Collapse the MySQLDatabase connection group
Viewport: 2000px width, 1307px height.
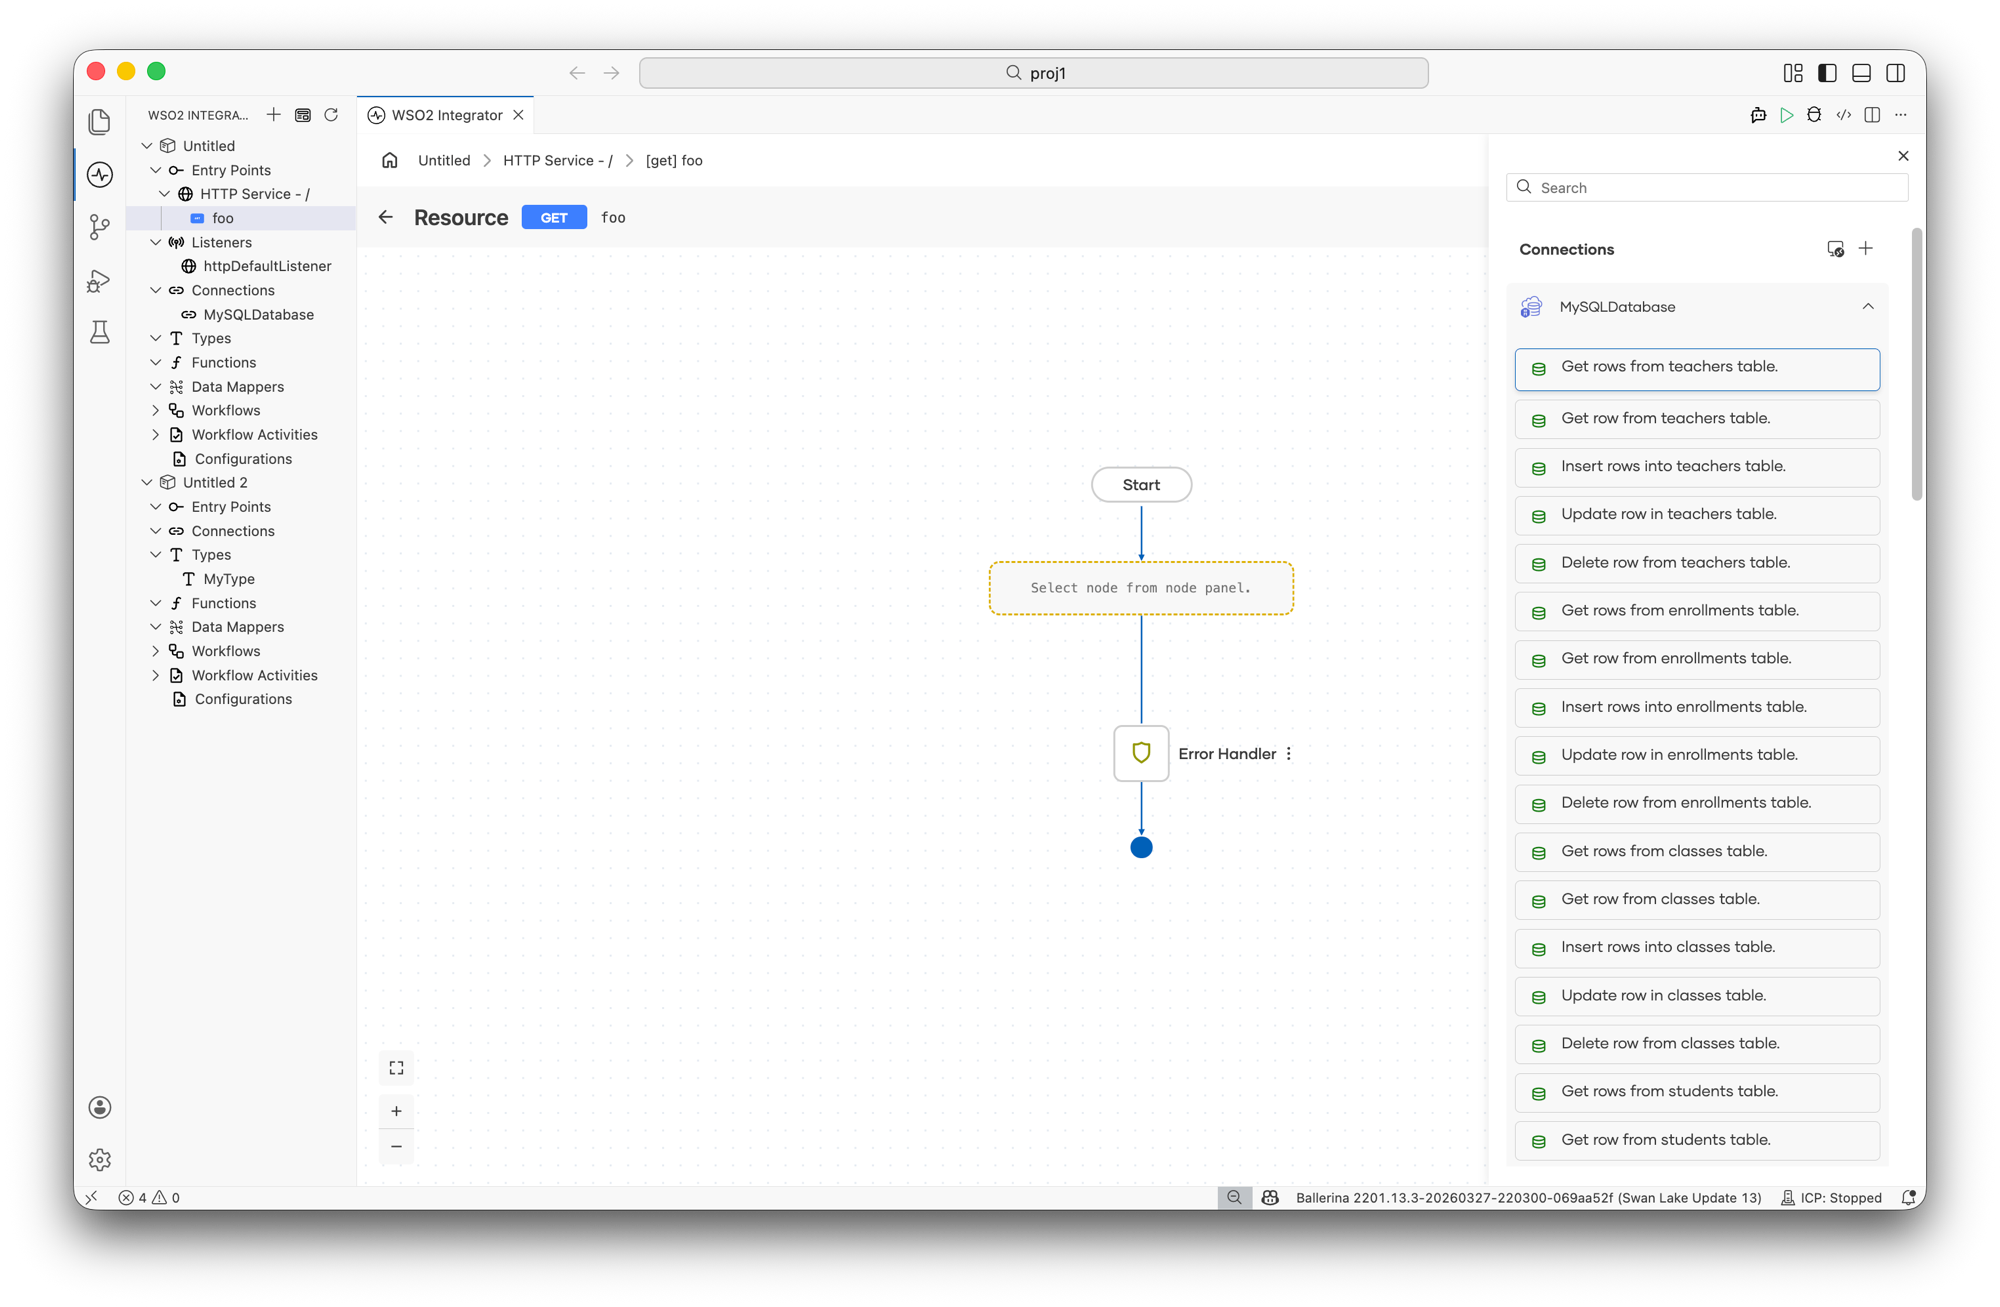(1868, 307)
